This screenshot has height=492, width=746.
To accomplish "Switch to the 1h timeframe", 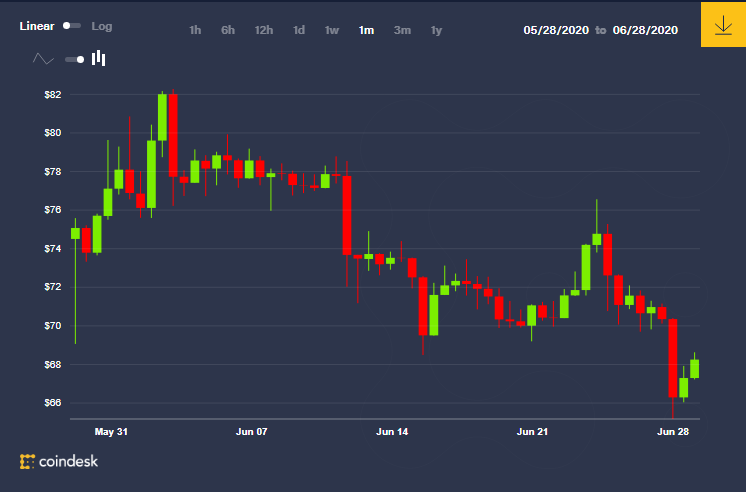I will click(x=195, y=30).
